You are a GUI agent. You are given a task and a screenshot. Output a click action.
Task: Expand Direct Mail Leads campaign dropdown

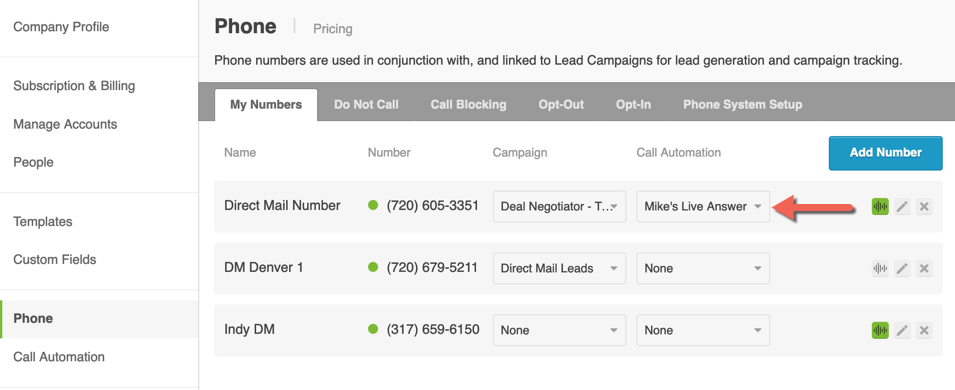coord(559,268)
